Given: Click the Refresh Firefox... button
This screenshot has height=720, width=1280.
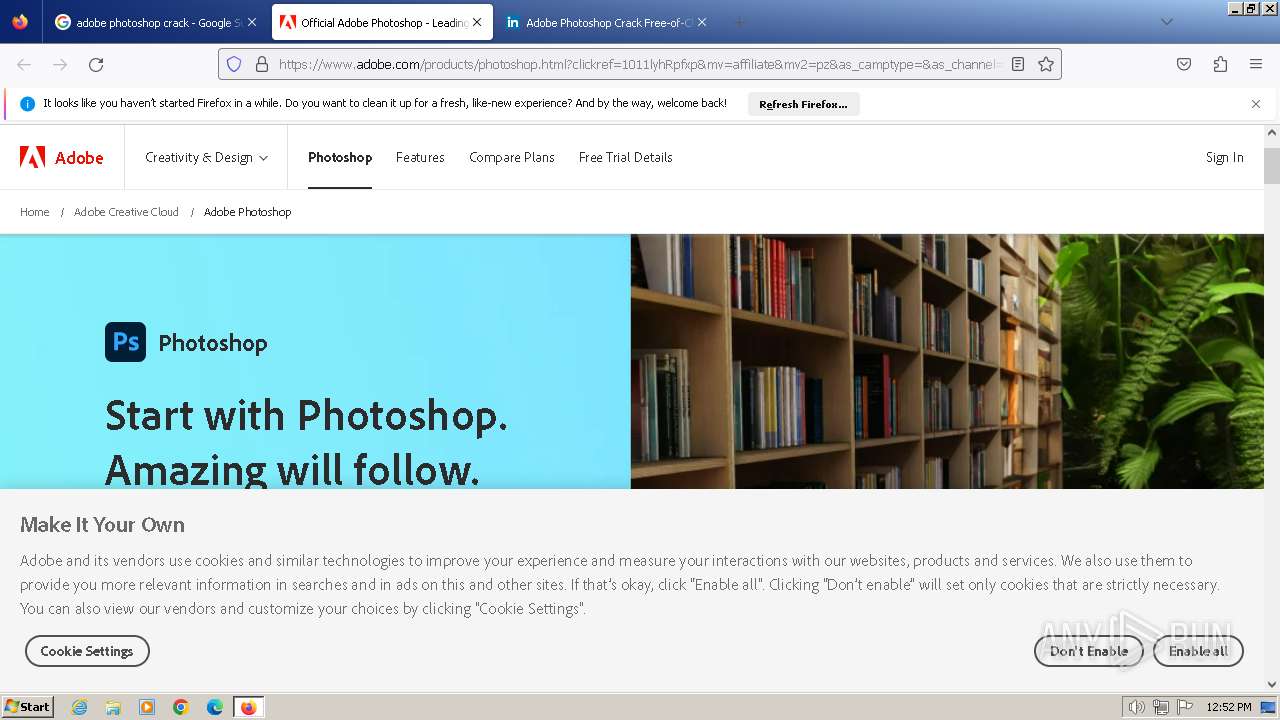Looking at the screenshot, I should click(803, 104).
